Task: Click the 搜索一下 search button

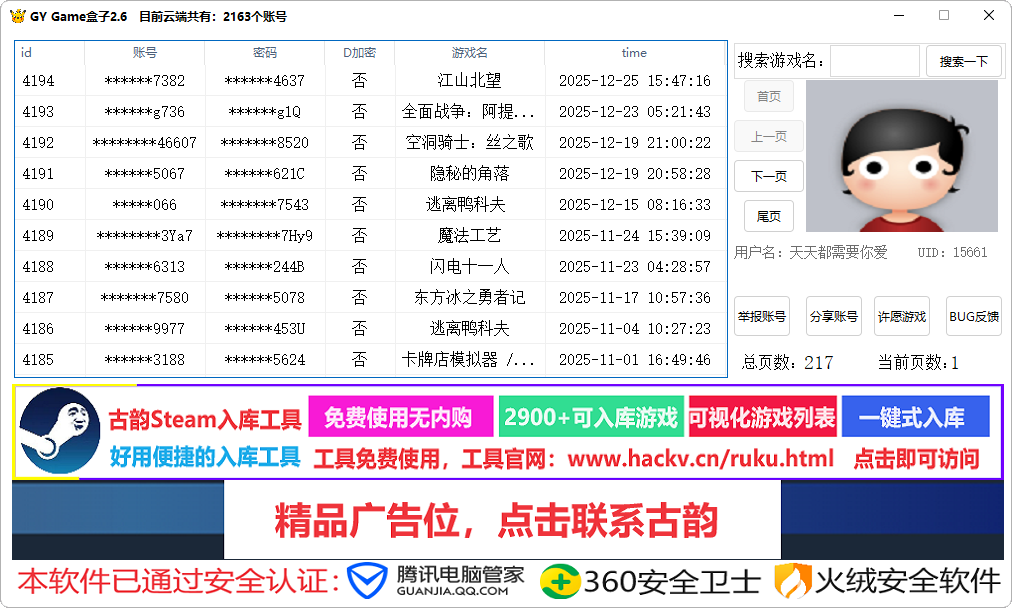Action: [x=962, y=61]
